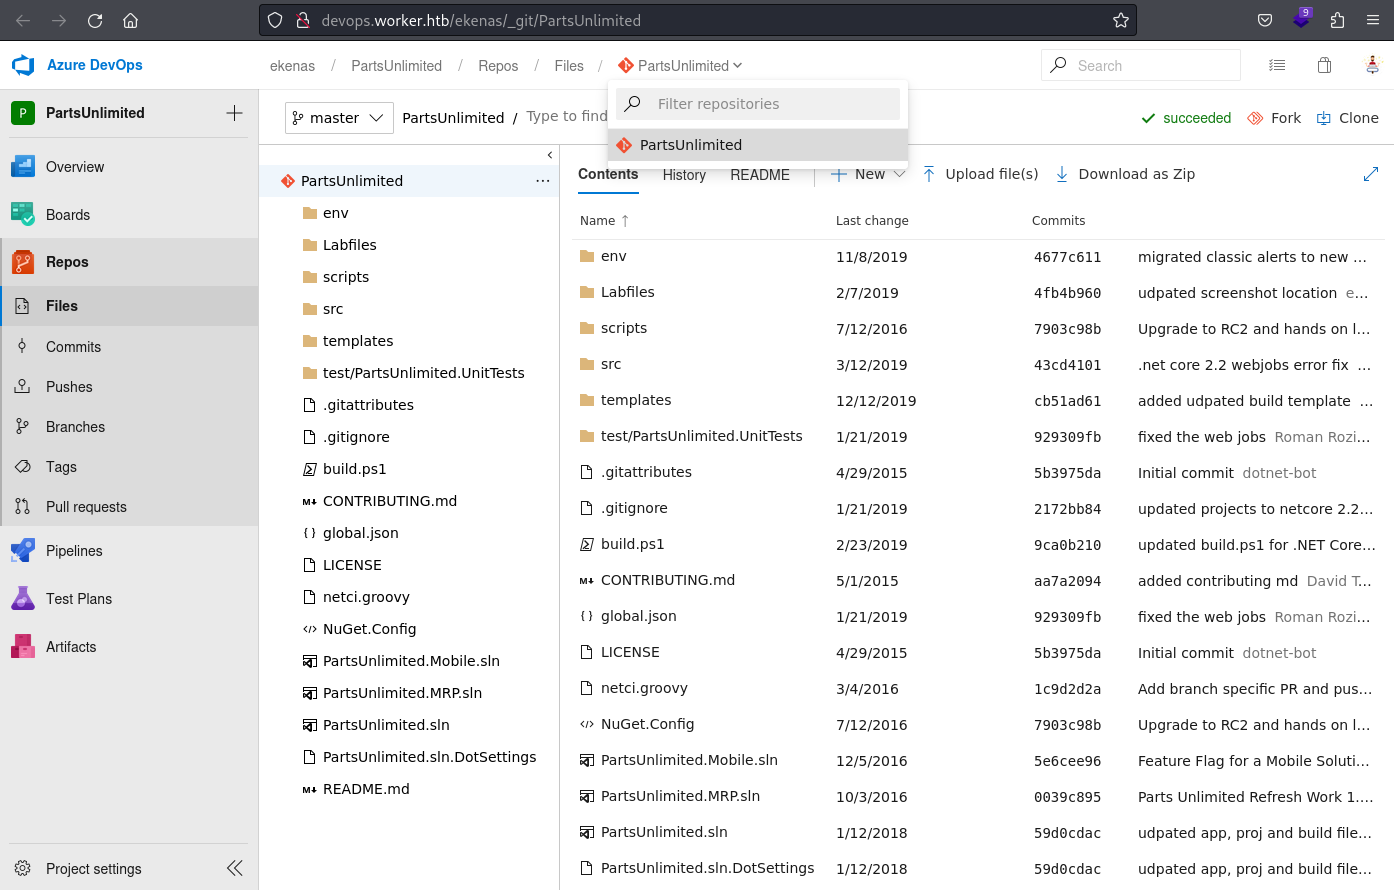Open the master branch dropdown

339,118
